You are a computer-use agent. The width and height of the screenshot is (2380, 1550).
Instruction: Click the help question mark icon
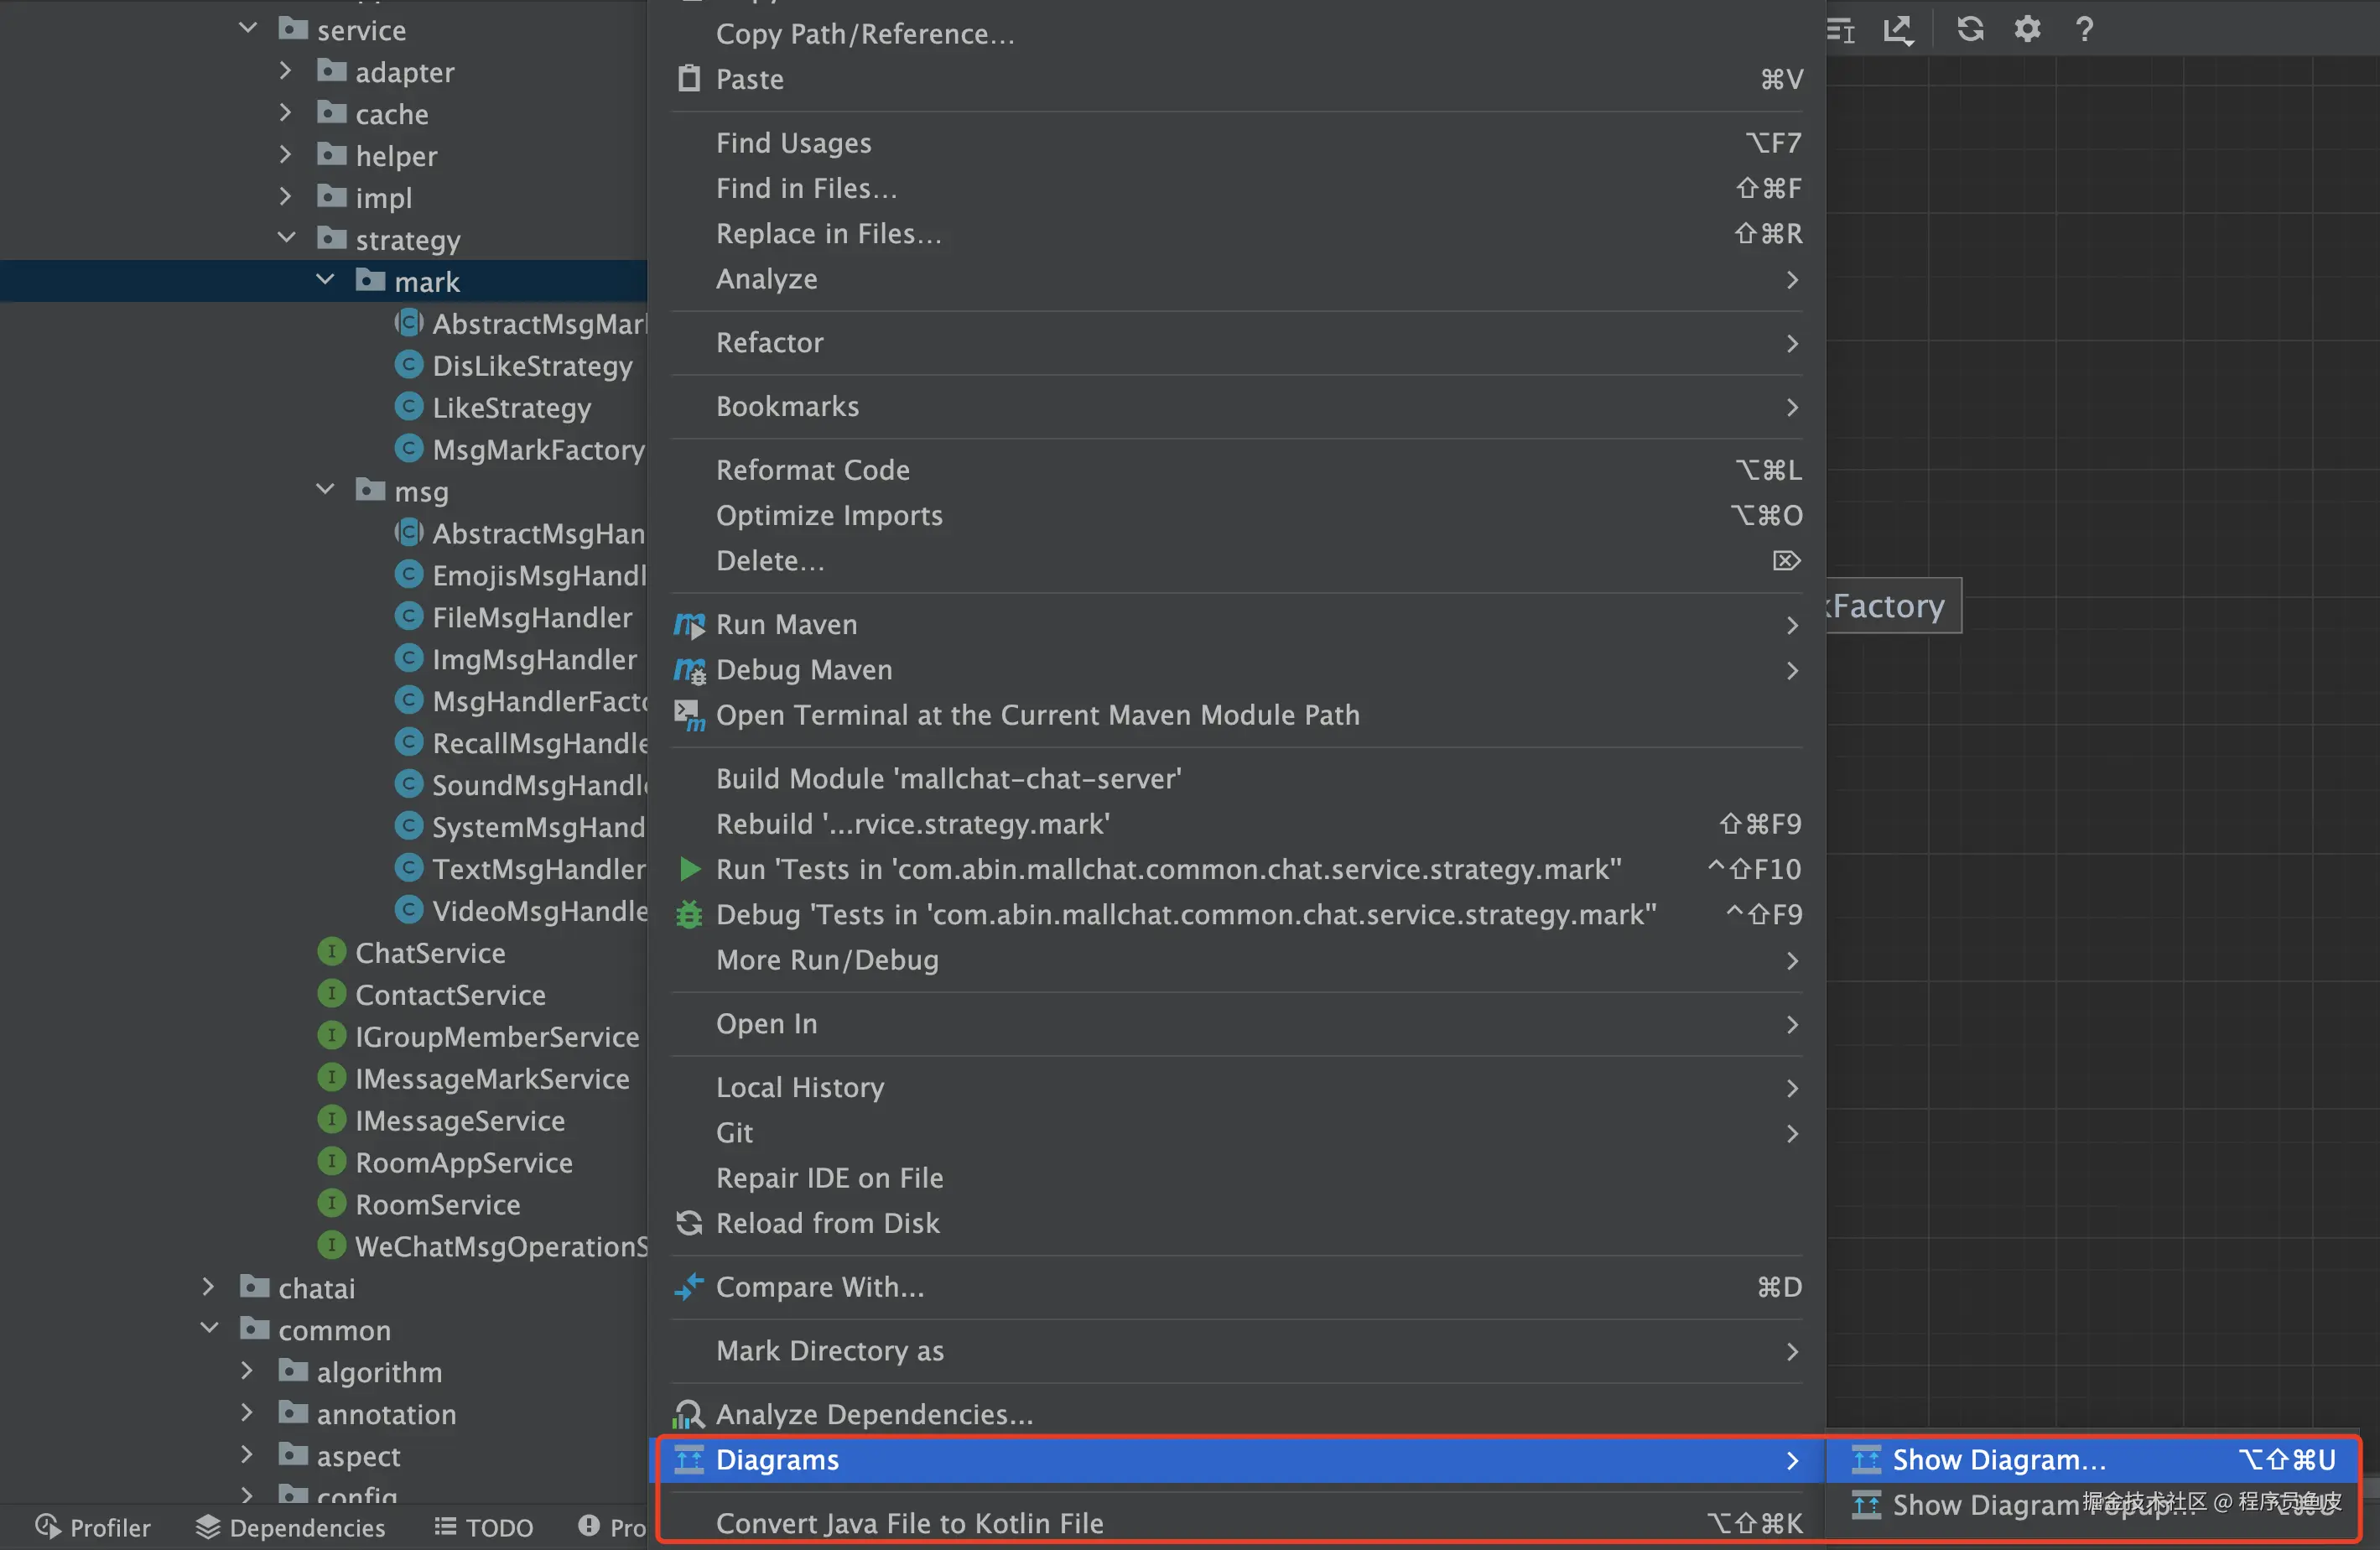(2084, 29)
